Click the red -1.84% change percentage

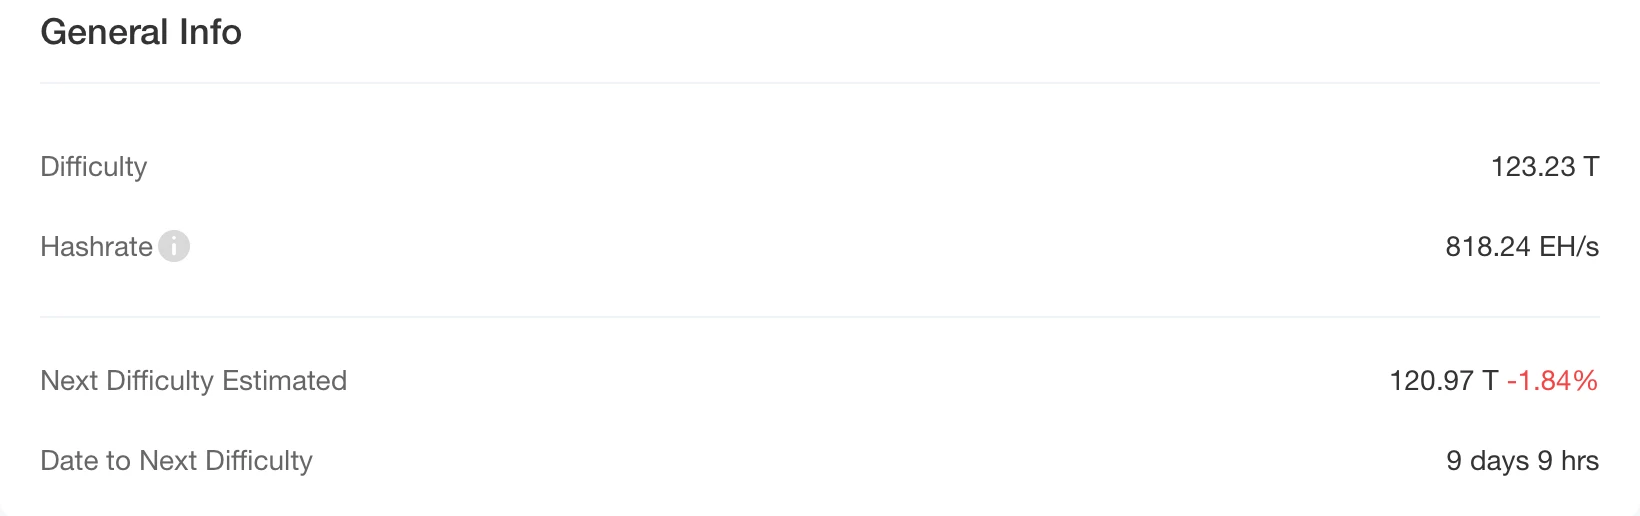pos(1553,380)
